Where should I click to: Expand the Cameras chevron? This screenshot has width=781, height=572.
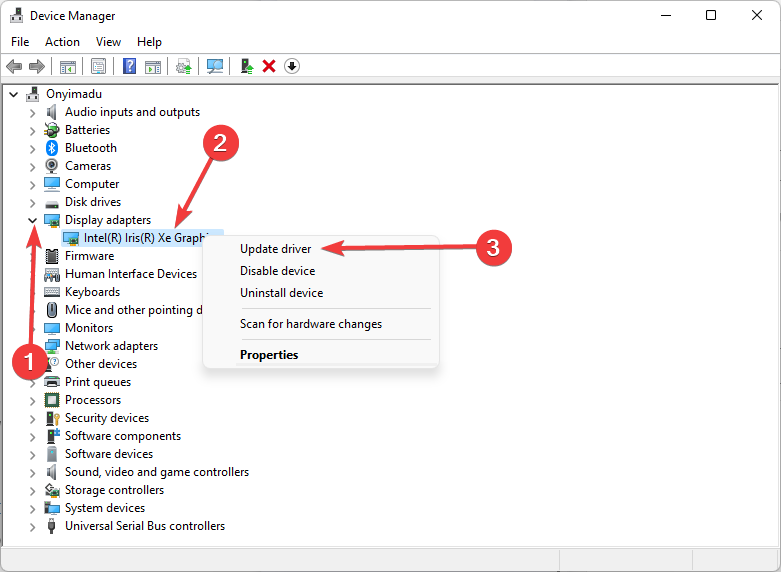point(32,167)
